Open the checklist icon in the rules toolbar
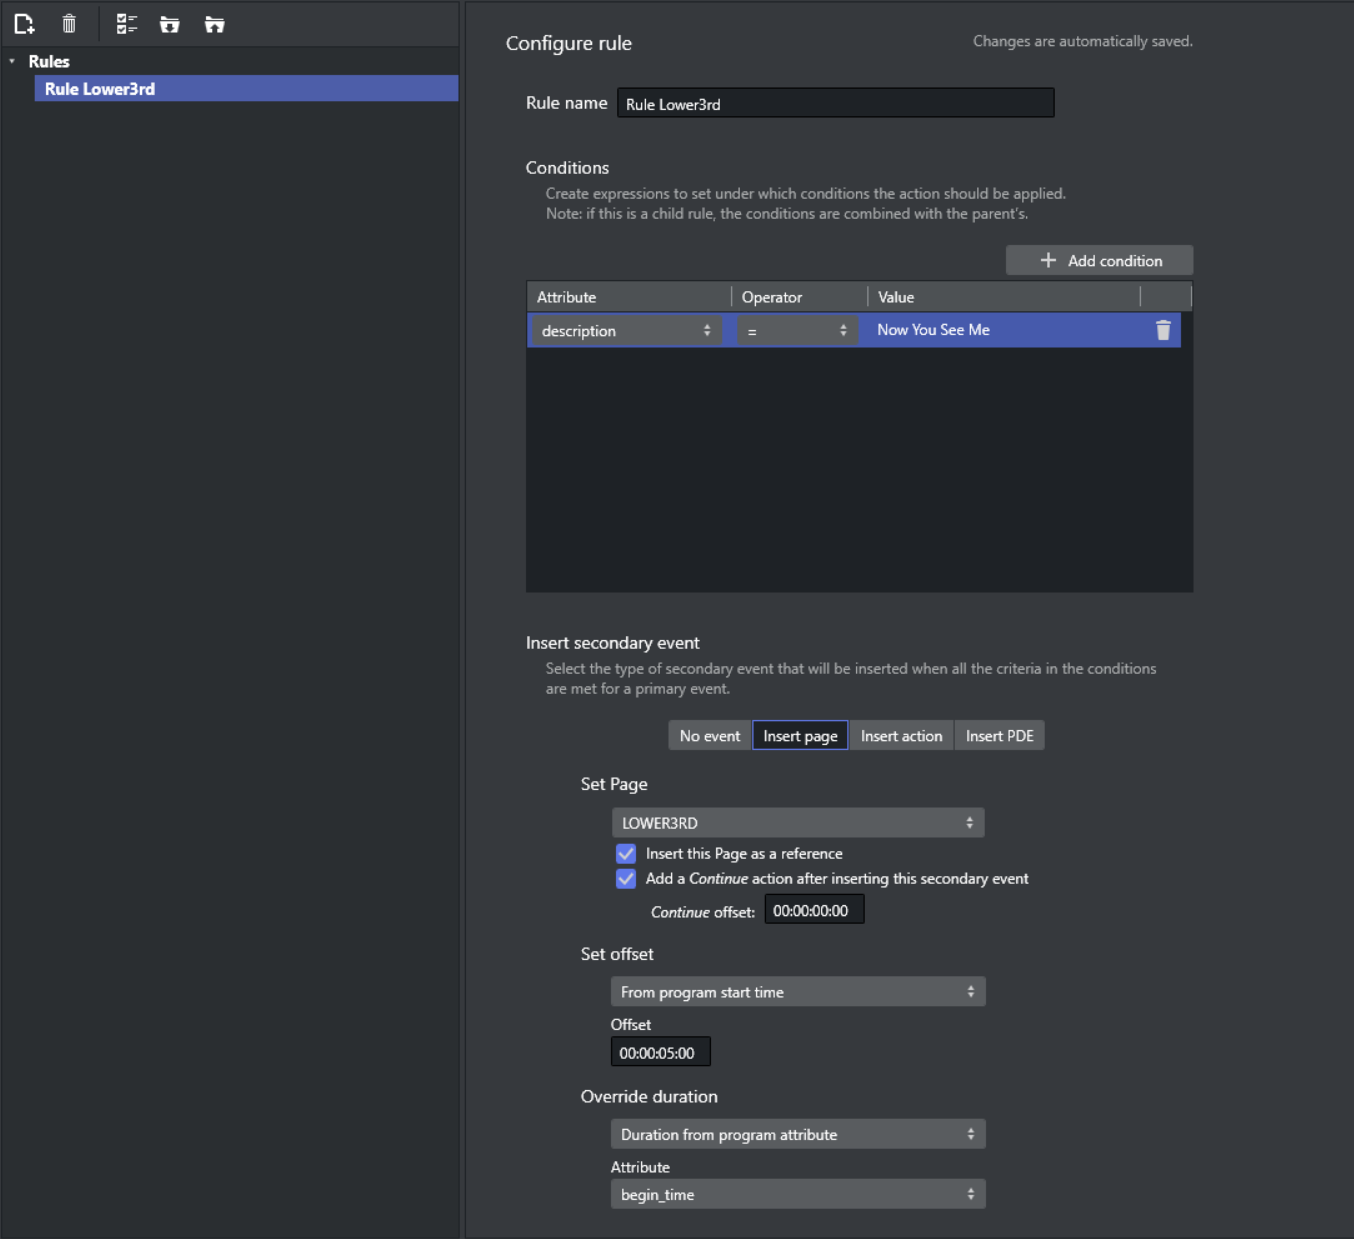 click(126, 24)
